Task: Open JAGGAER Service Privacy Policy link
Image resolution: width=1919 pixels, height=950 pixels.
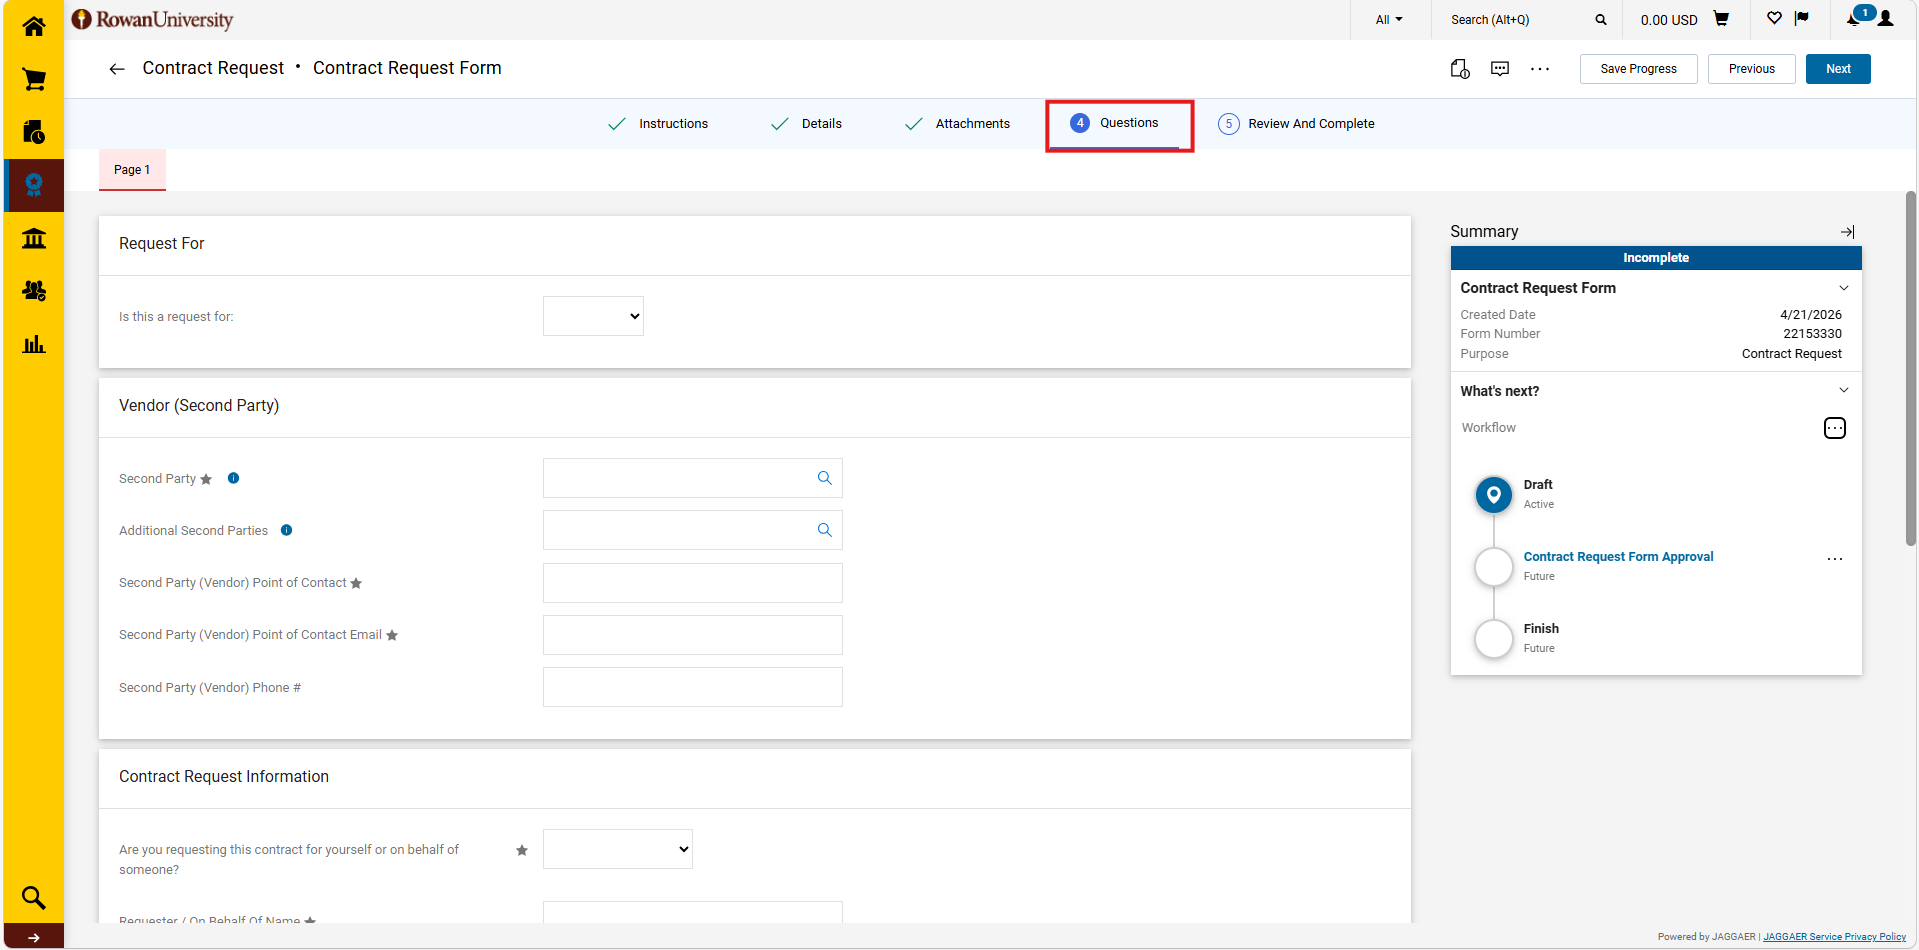Action: click(x=1834, y=937)
